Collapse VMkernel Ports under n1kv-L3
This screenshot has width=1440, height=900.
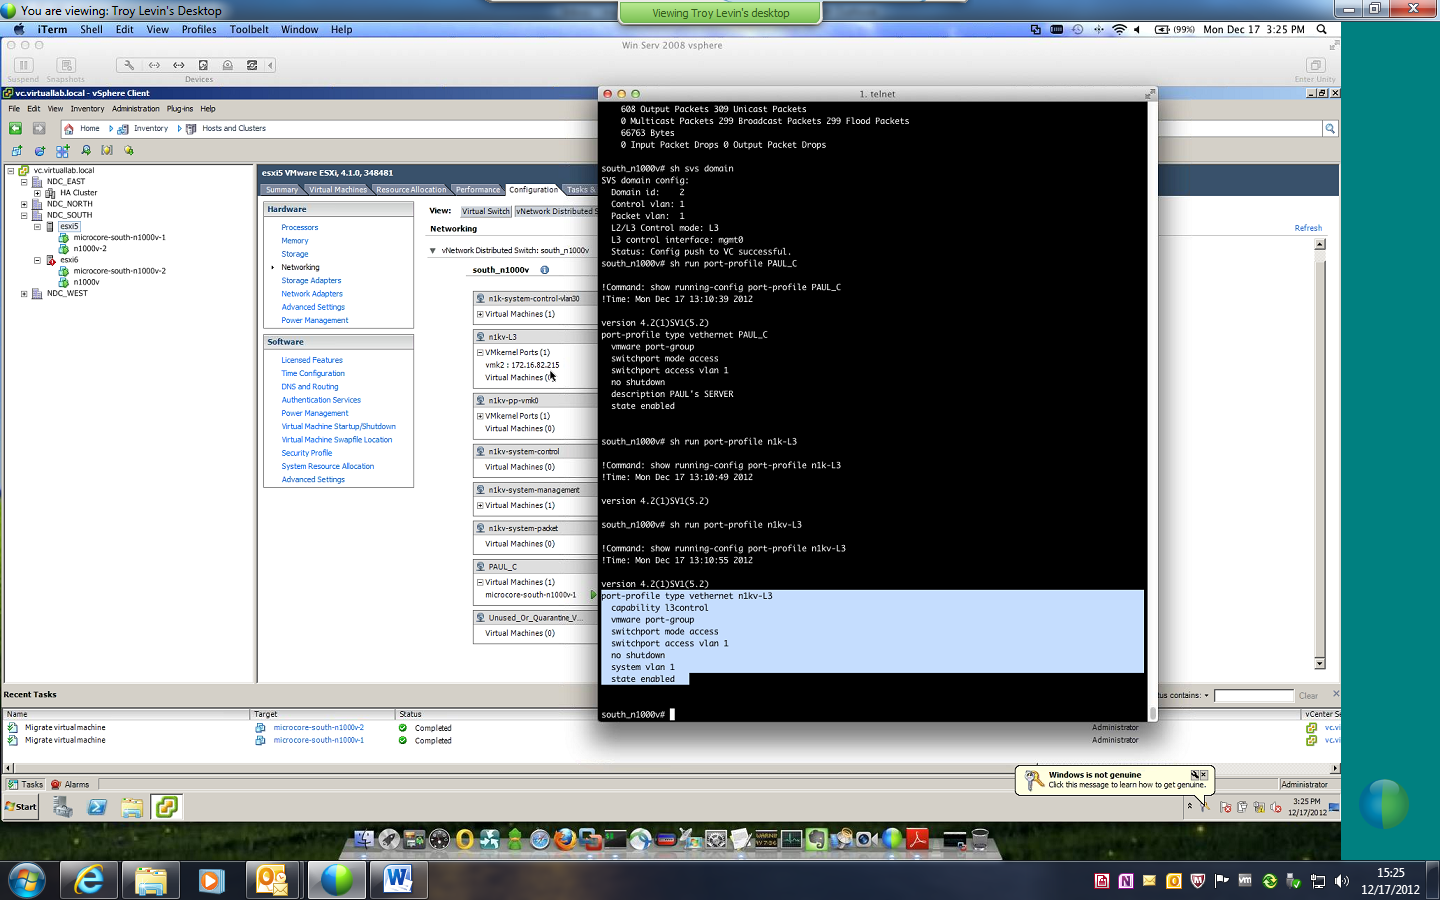pos(480,352)
